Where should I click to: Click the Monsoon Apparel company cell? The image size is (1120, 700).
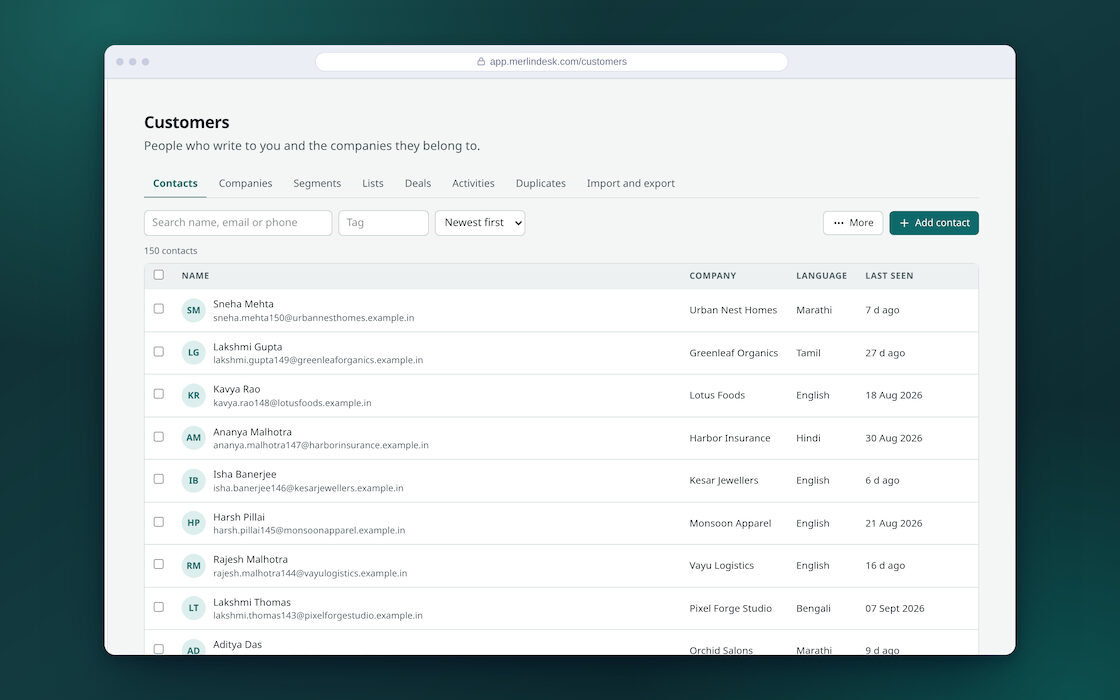(x=730, y=523)
